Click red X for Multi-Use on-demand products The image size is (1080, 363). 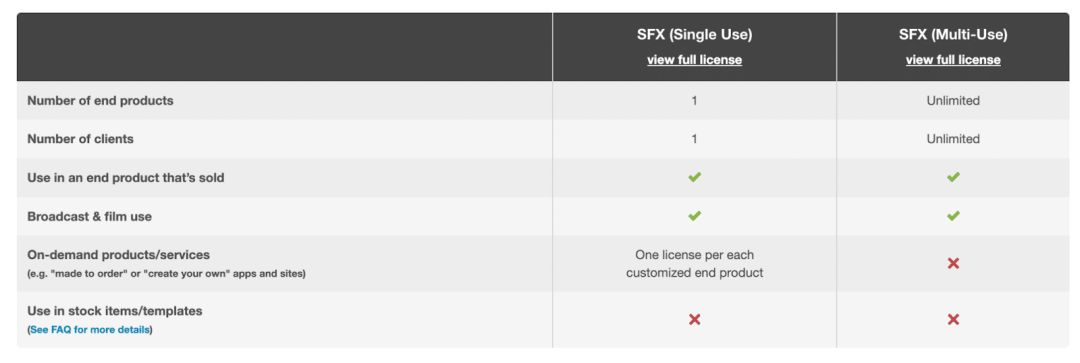pyautogui.click(x=953, y=264)
